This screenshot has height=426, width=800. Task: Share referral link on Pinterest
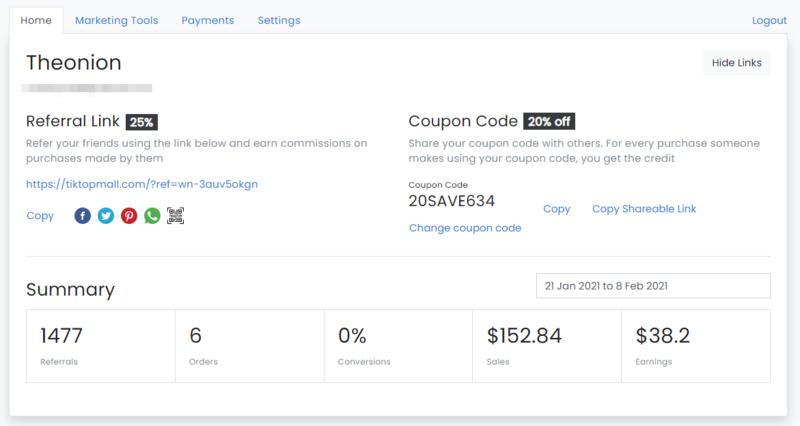pyautogui.click(x=129, y=215)
